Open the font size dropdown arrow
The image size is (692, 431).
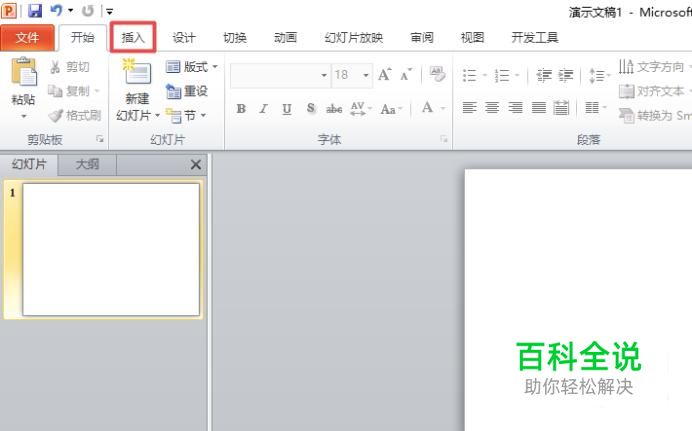(x=366, y=75)
